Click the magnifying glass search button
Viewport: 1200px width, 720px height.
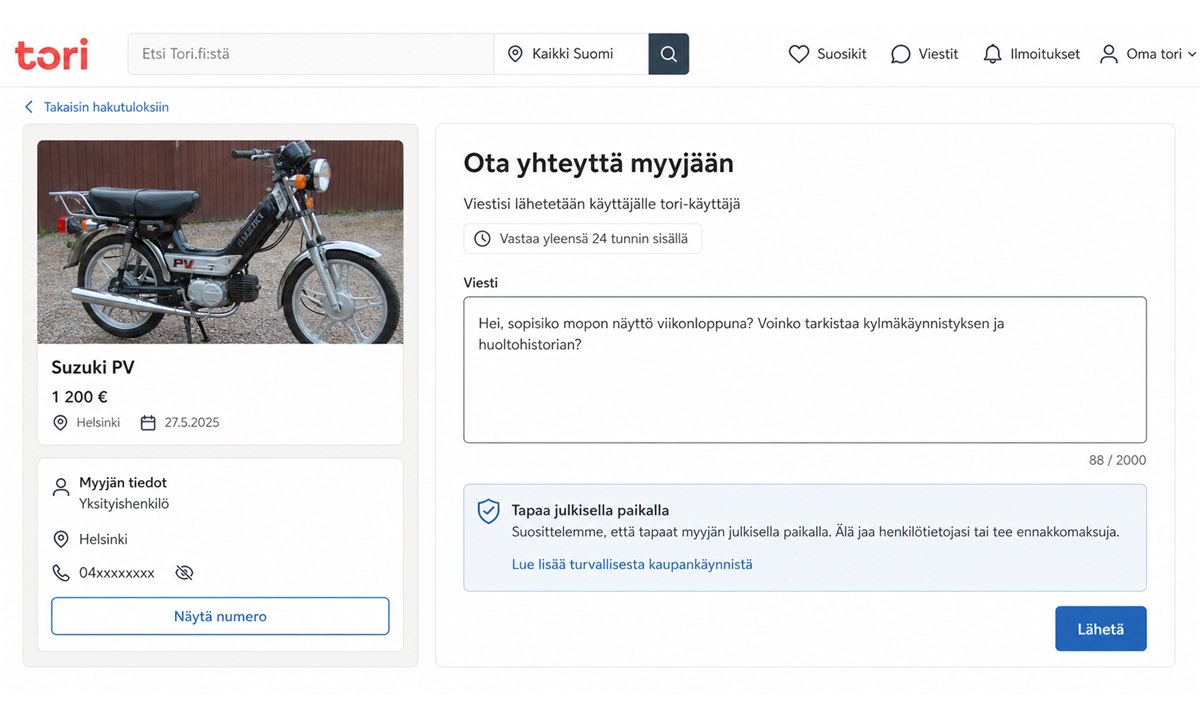click(x=669, y=54)
